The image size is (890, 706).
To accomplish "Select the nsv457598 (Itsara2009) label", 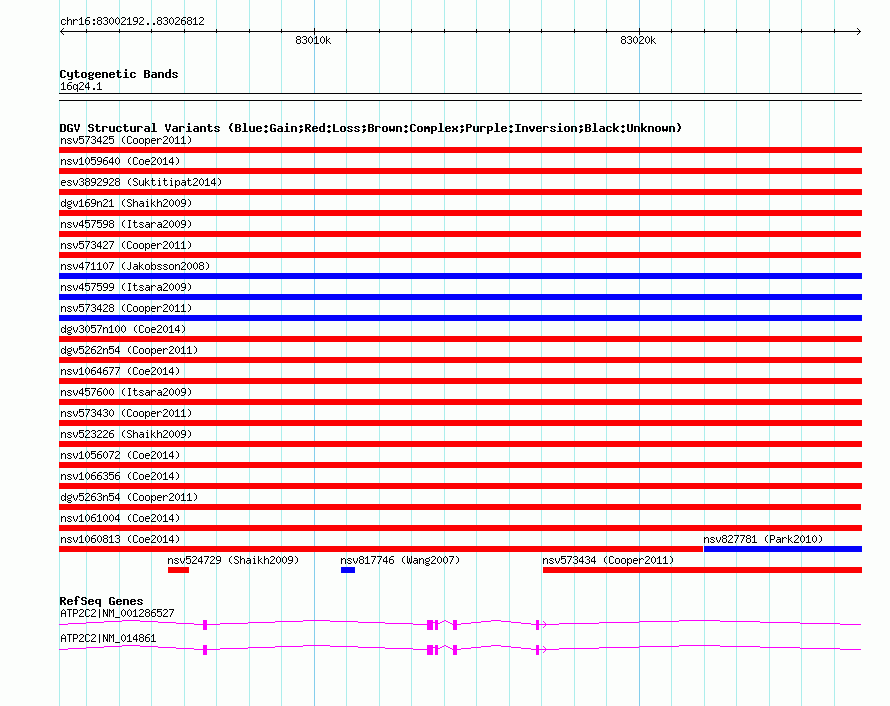I will [x=126, y=224].
